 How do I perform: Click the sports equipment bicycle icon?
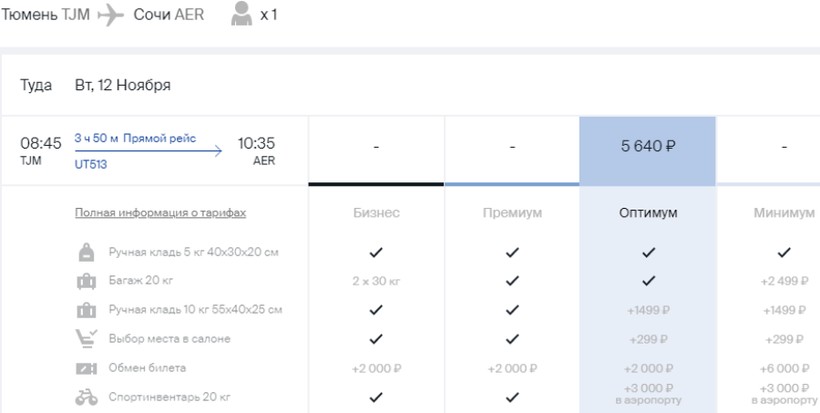pyautogui.click(x=87, y=397)
